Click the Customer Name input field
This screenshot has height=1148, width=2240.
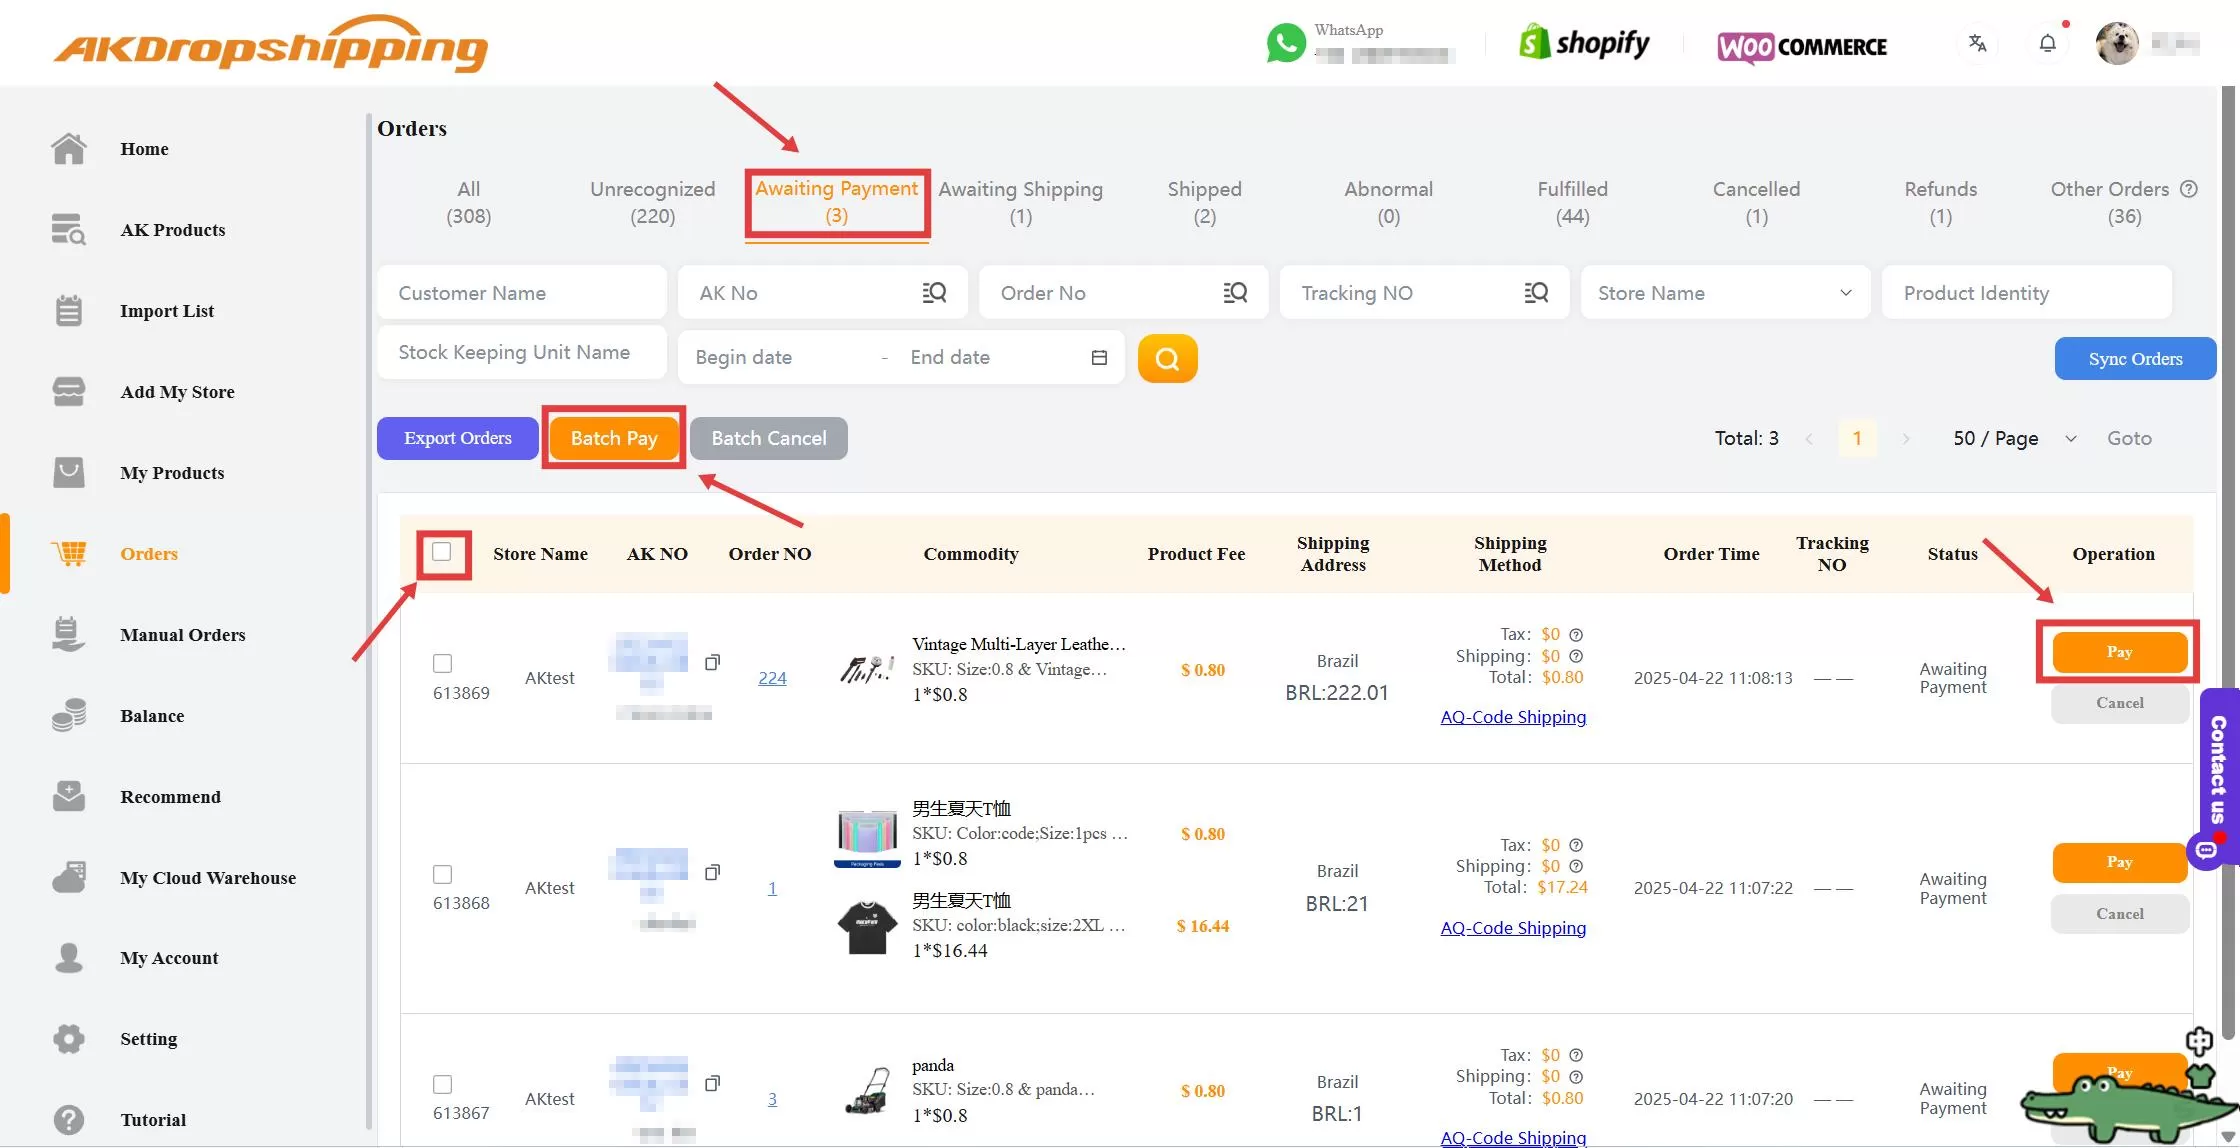(521, 292)
